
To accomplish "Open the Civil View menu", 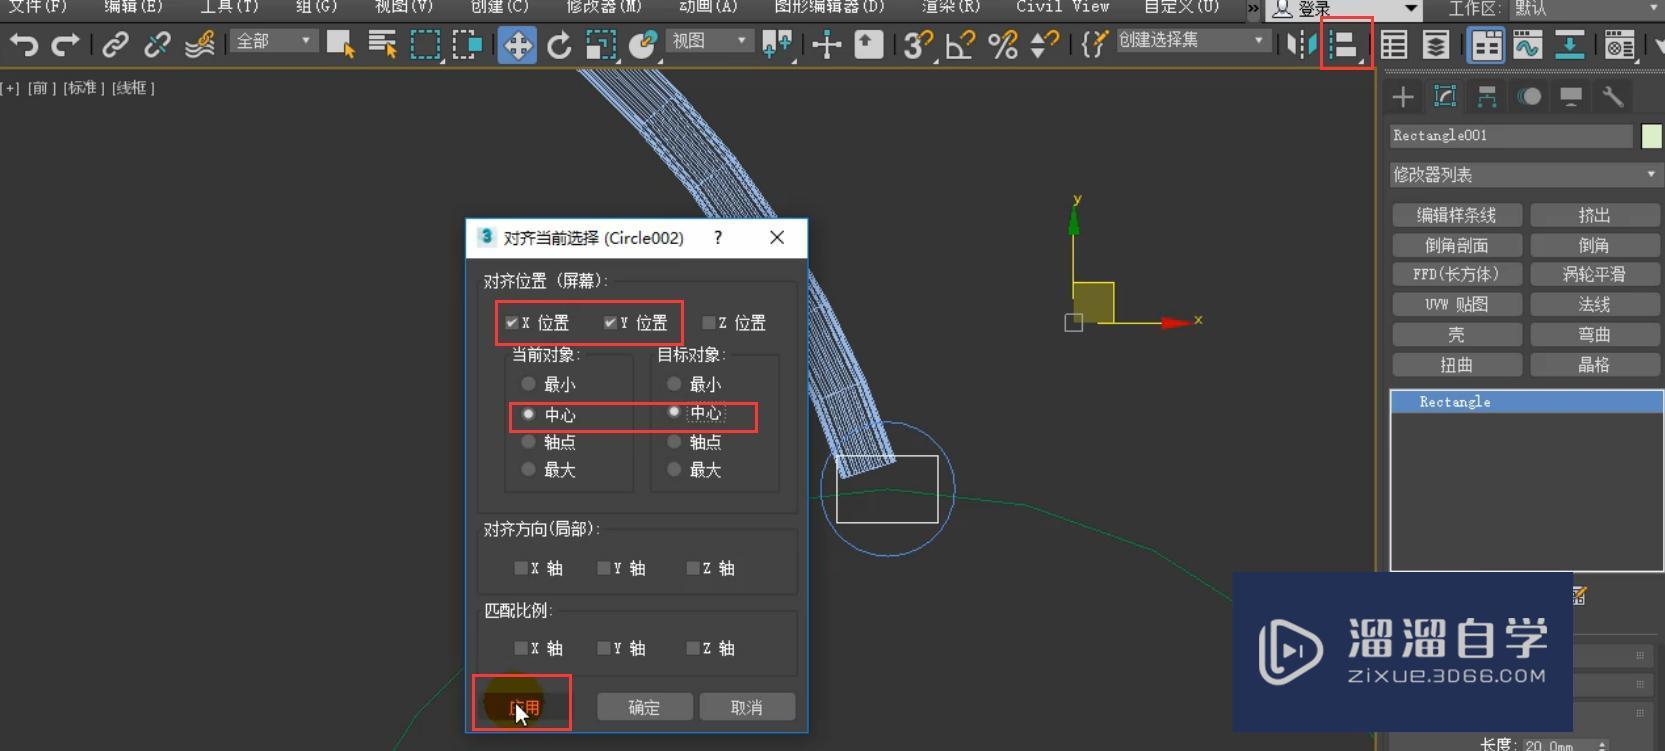I will (1062, 7).
